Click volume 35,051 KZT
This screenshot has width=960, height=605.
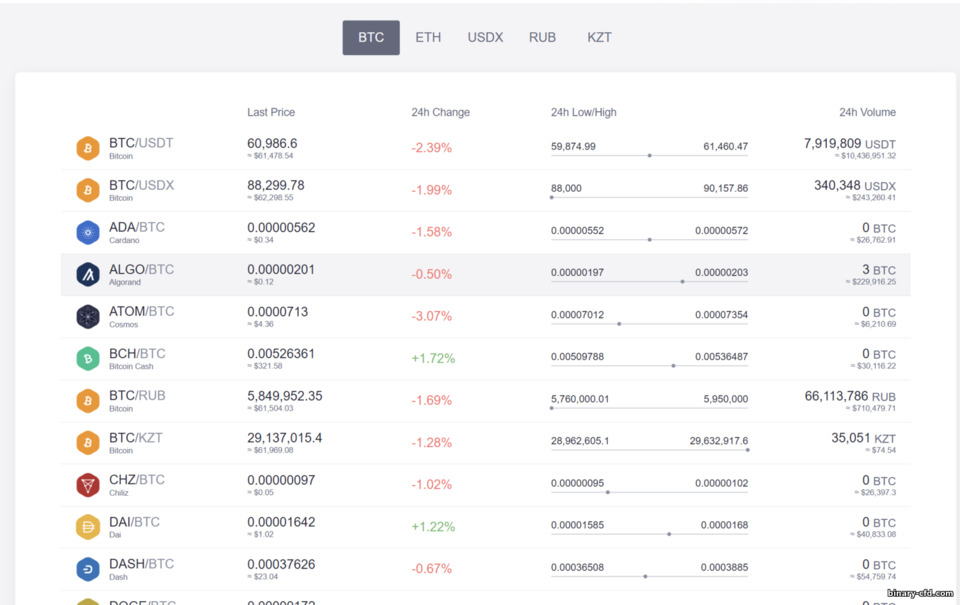coord(863,438)
